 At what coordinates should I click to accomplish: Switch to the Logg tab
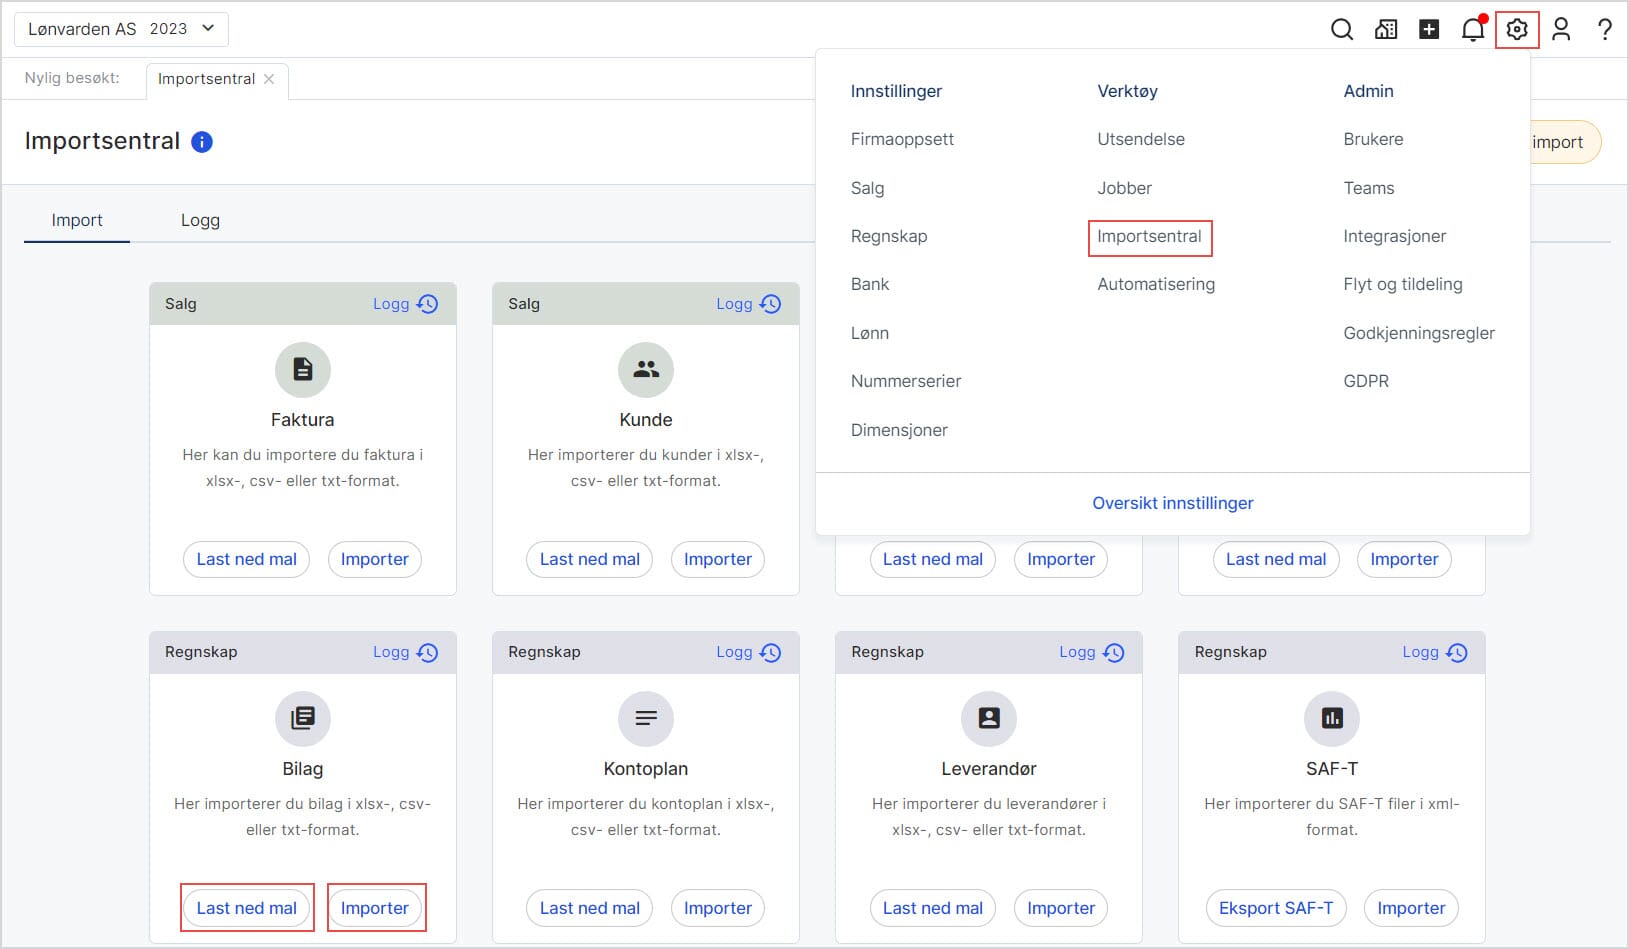(x=200, y=220)
